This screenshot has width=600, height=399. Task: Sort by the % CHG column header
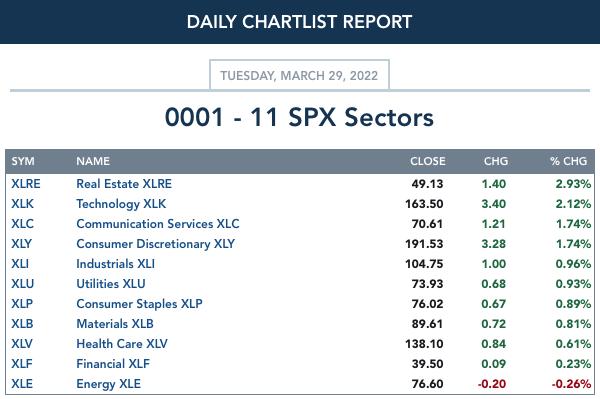click(x=569, y=161)
